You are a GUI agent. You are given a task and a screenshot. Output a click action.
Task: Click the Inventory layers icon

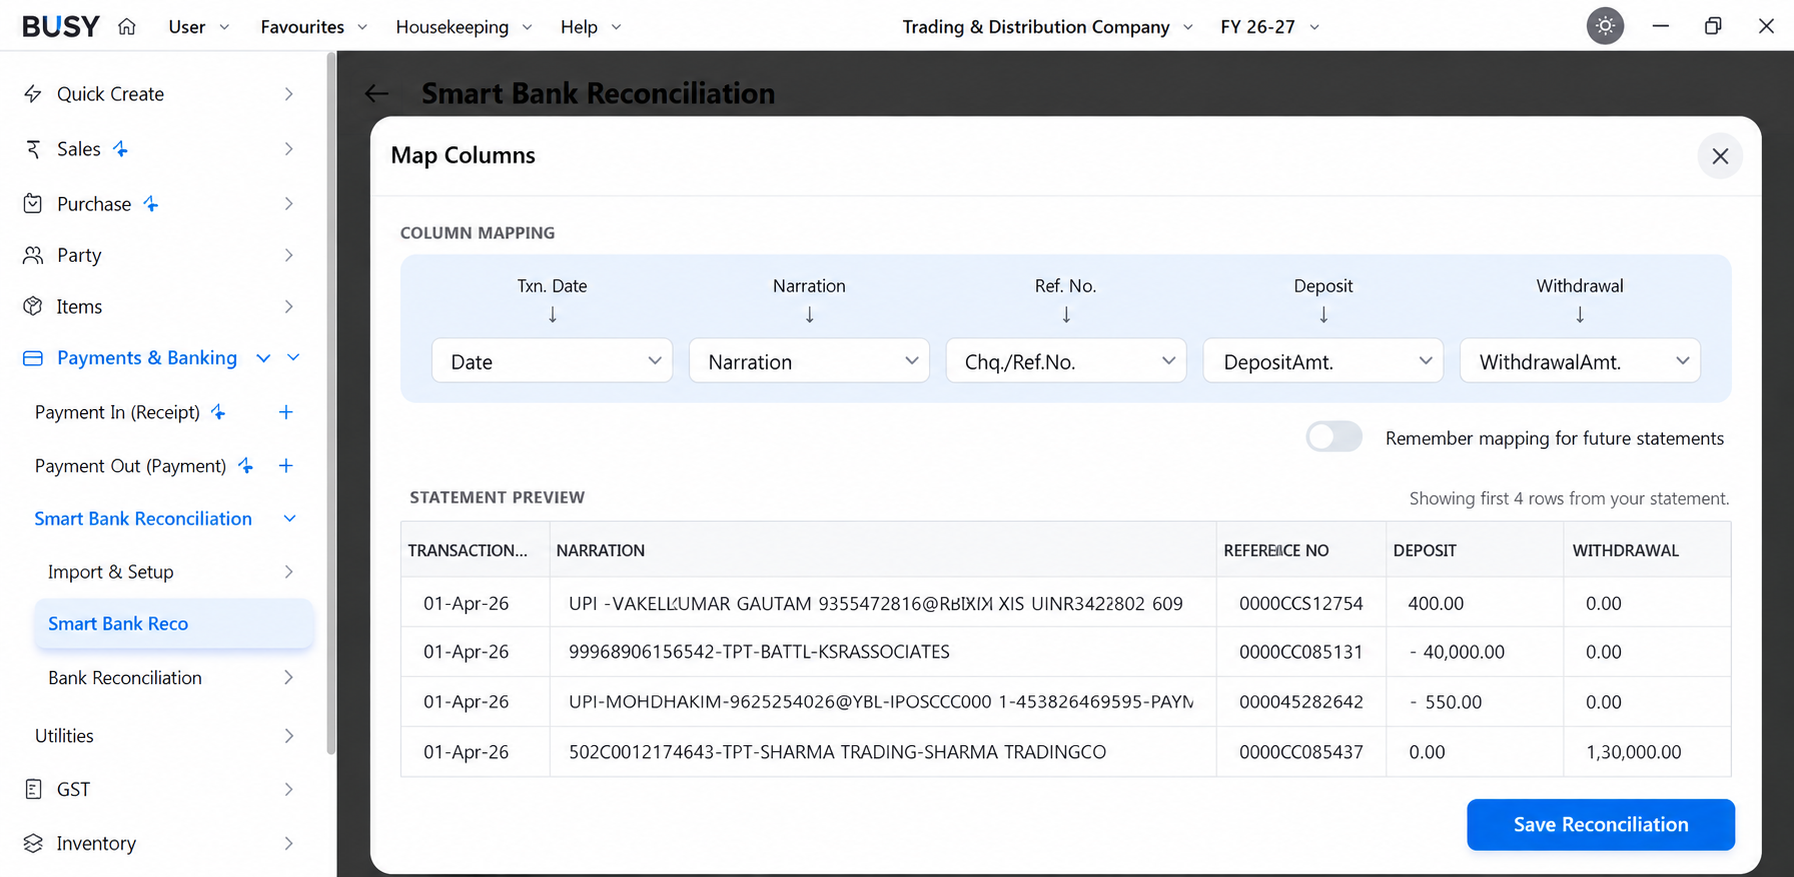click(33, 843)
